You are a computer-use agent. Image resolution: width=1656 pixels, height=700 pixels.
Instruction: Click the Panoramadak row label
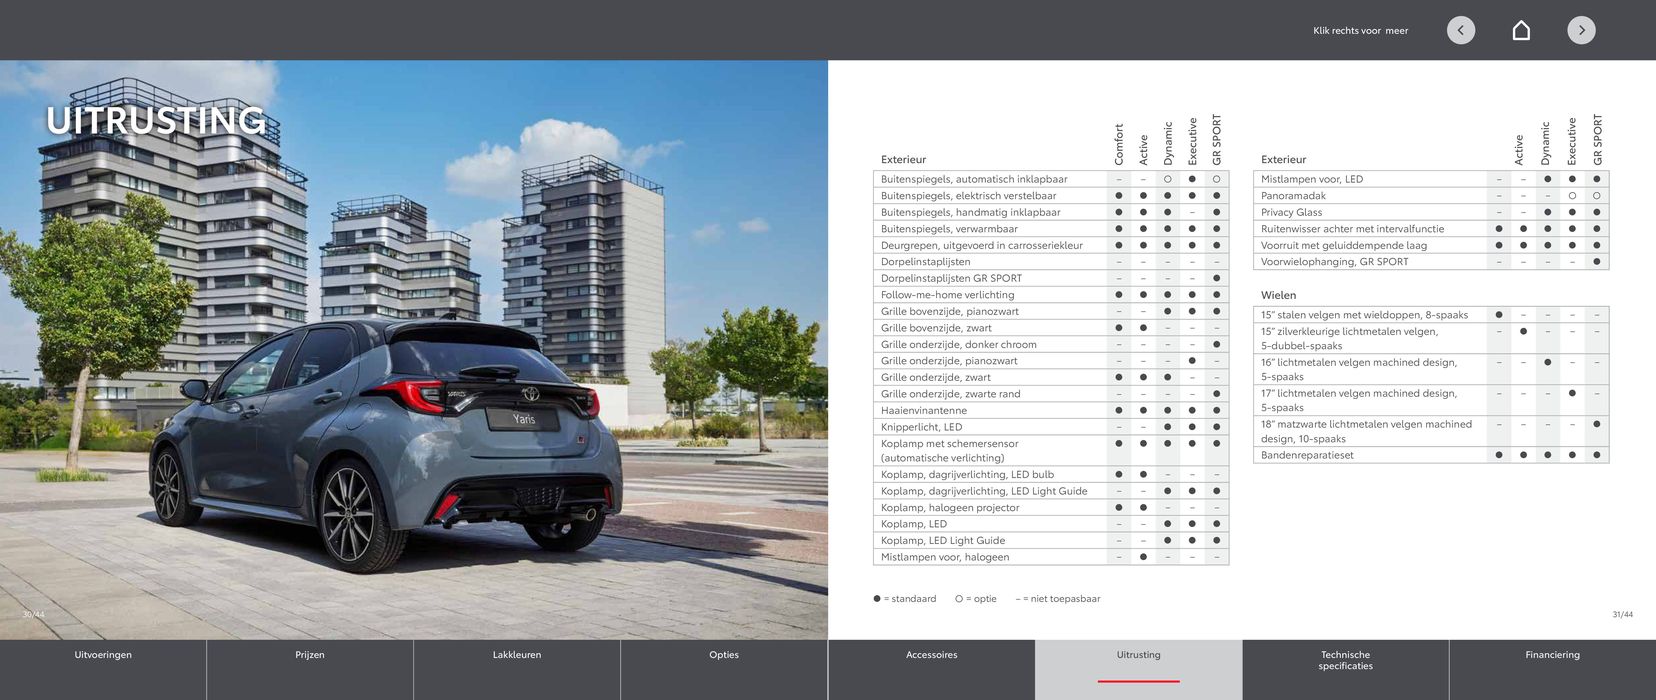coord(1293,196)
